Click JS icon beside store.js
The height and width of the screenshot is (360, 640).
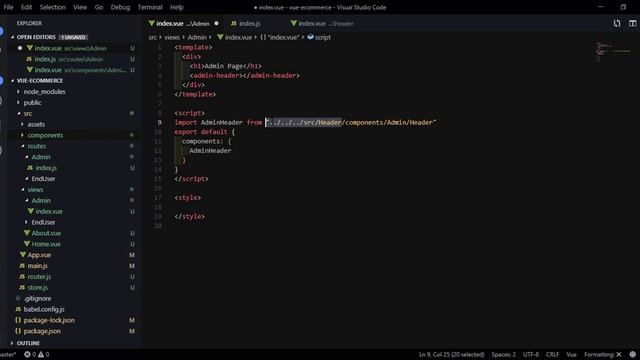click(x=22, y=287)
